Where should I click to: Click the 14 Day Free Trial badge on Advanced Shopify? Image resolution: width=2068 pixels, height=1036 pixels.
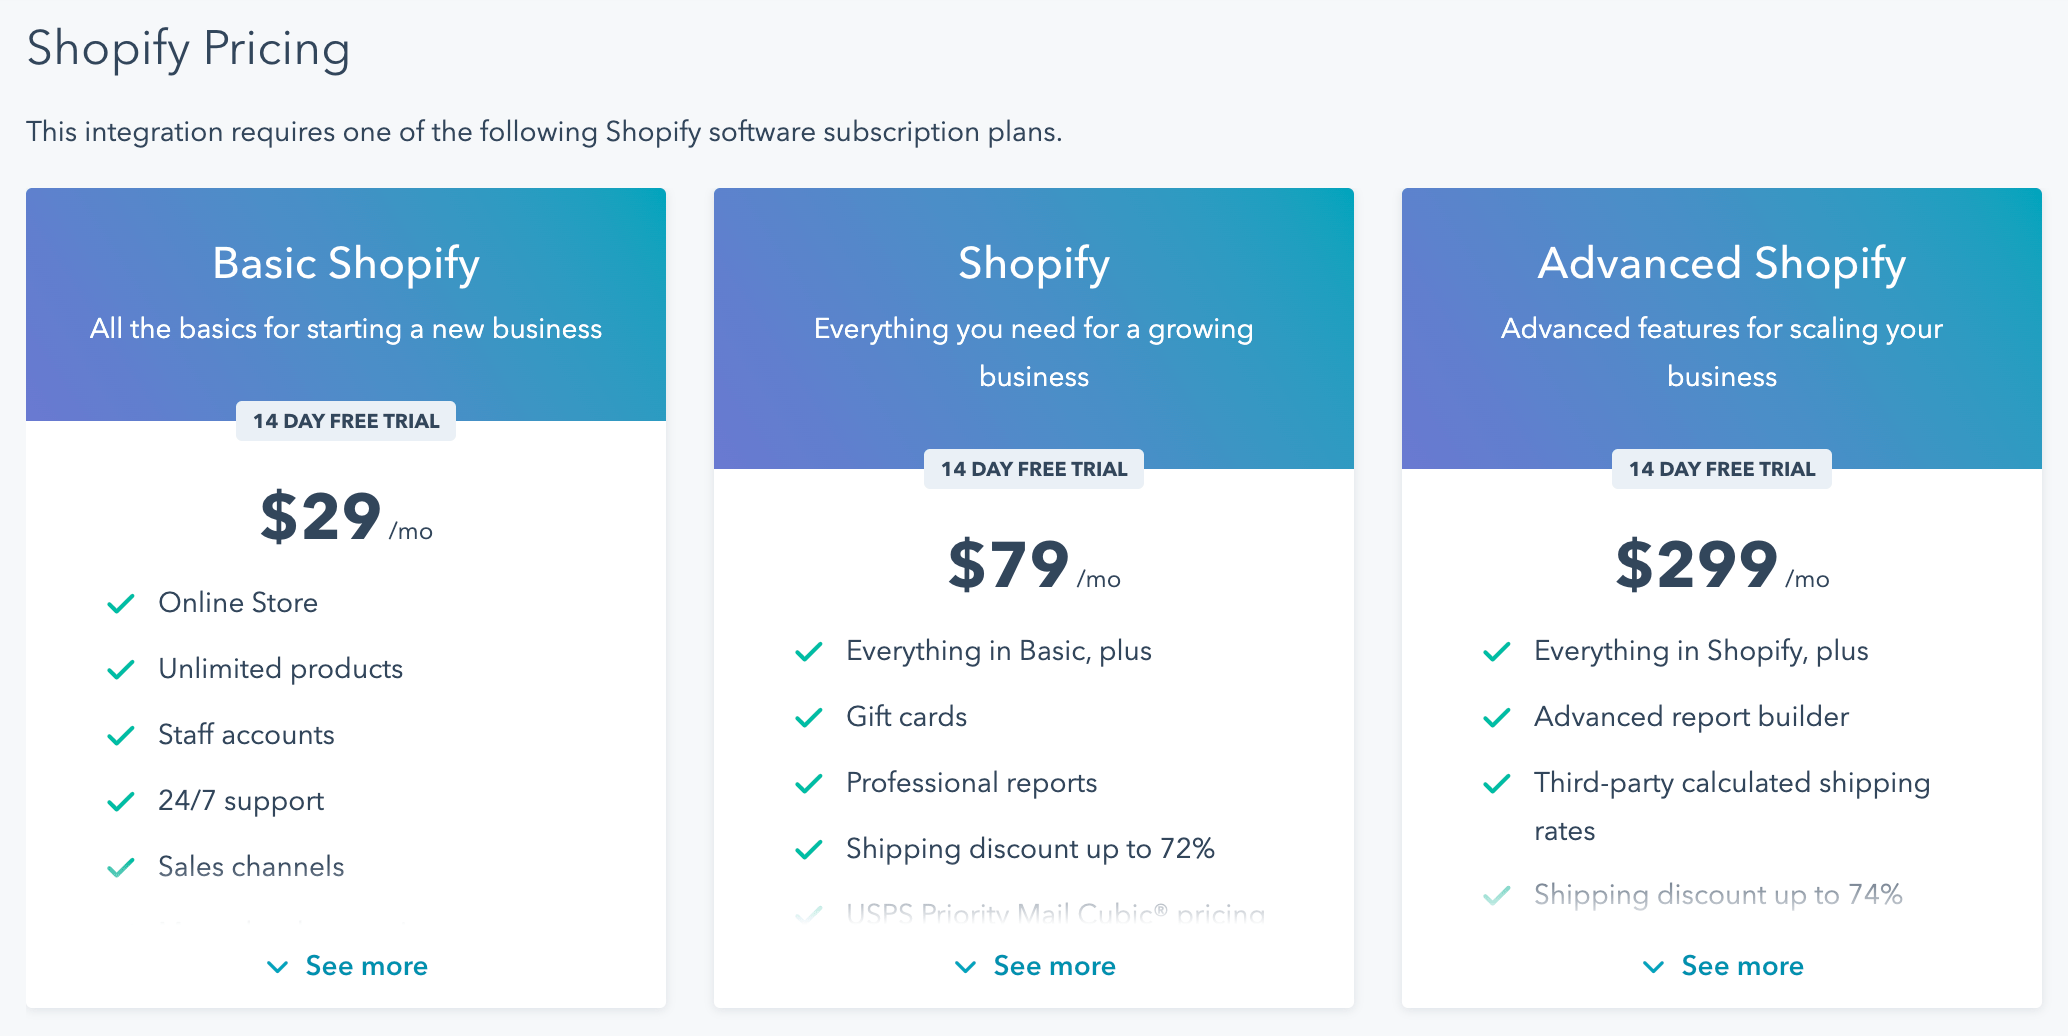click(1721, 469)
